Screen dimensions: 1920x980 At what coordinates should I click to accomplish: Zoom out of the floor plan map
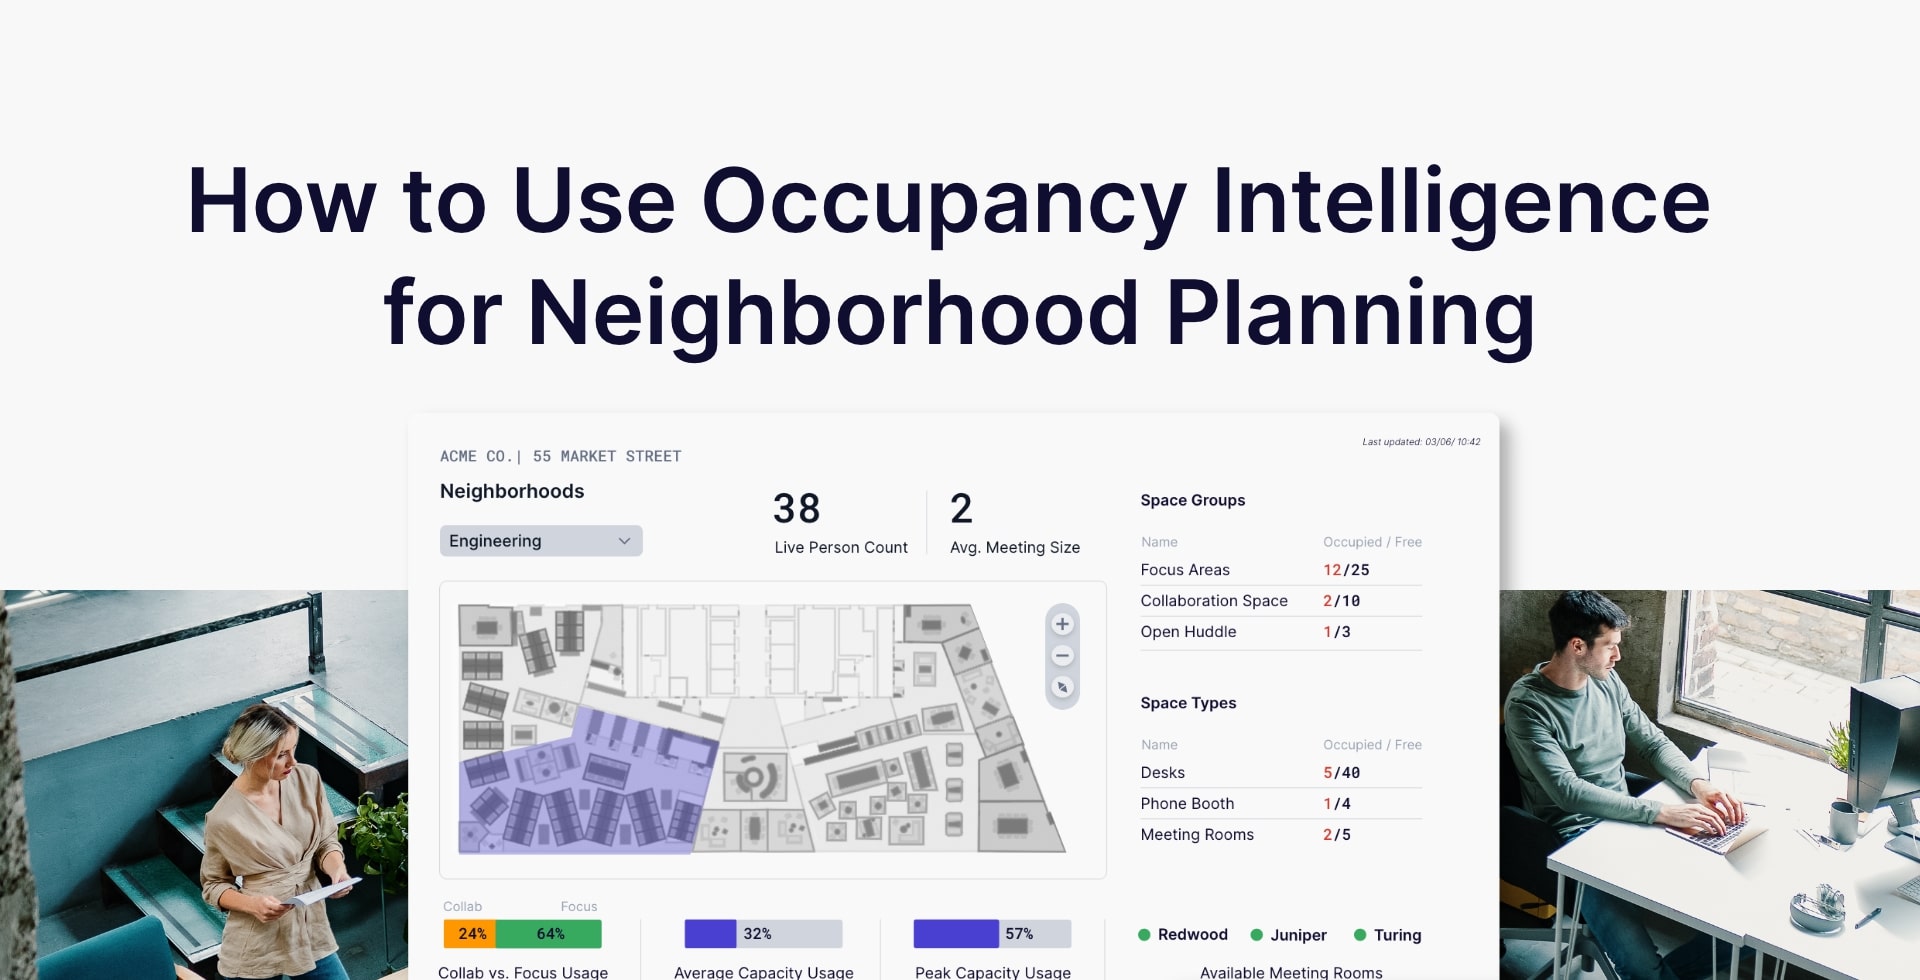1062,655
